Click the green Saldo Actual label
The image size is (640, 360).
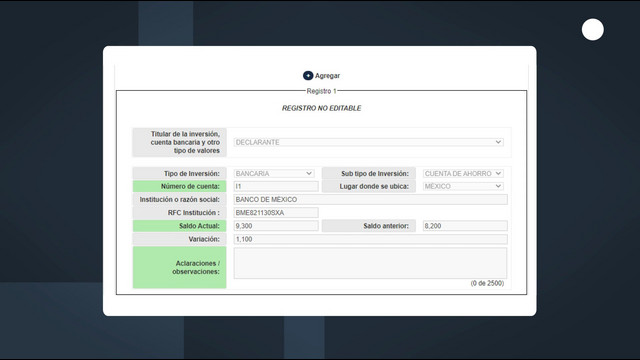pos(180,226)
